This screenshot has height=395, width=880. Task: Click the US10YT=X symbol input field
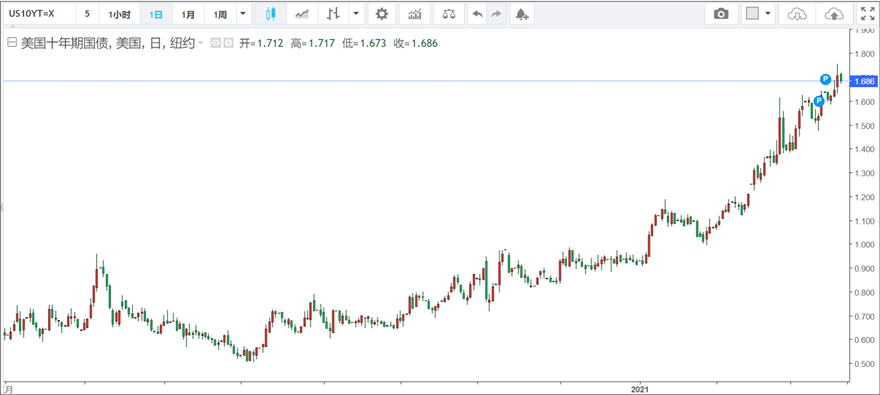[39, 14]
